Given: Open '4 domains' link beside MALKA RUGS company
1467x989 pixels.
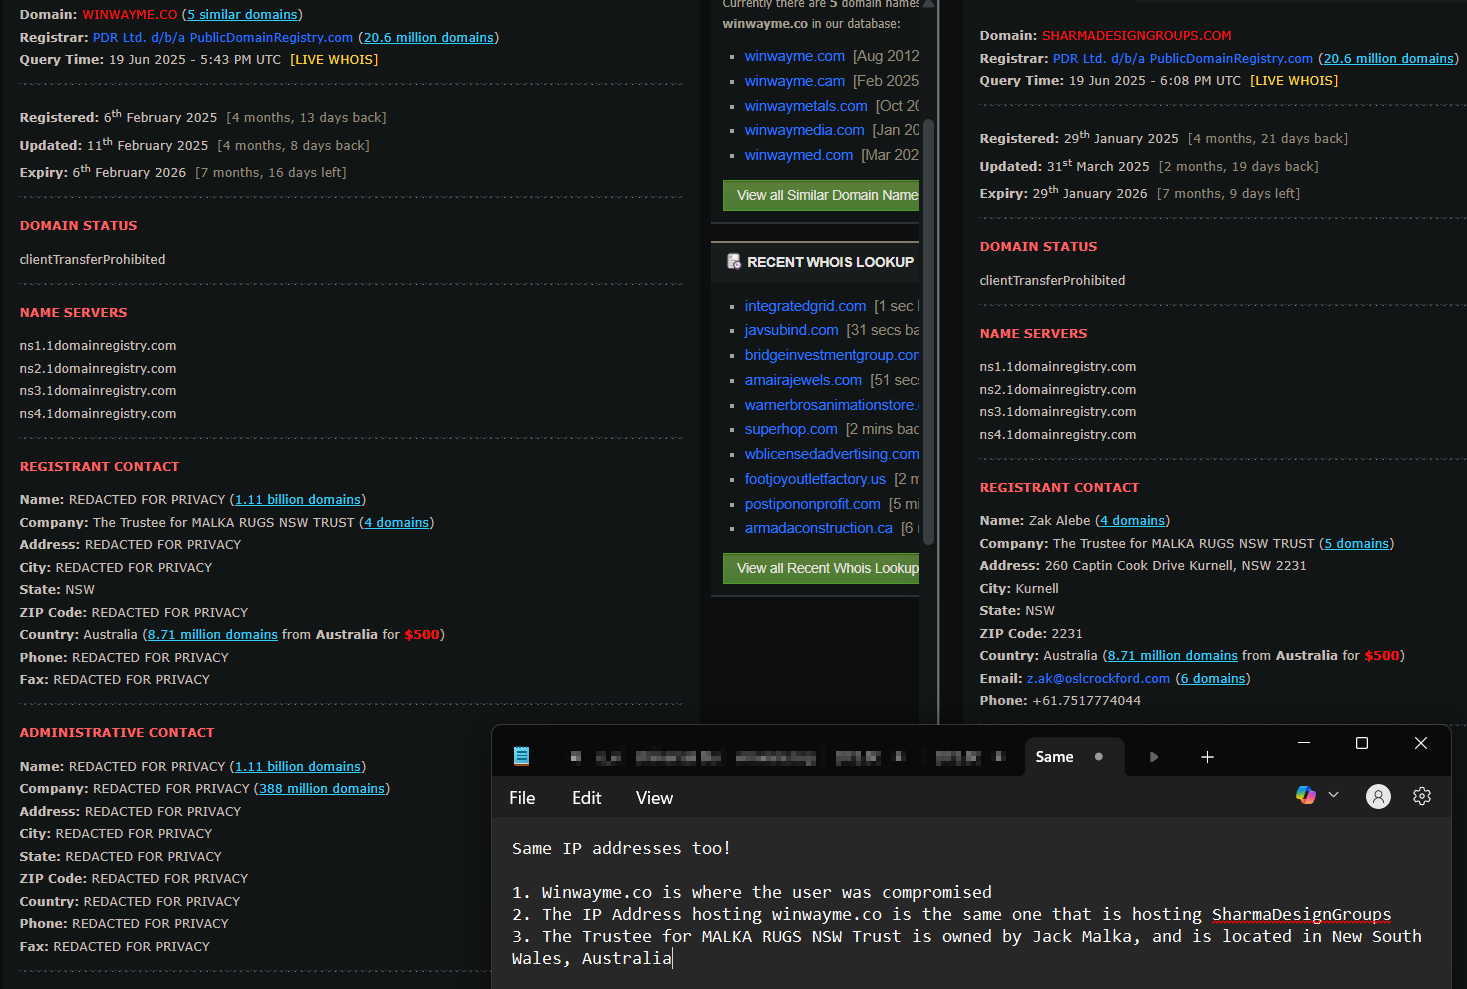Looking at the screenshot, I should 396,523.
